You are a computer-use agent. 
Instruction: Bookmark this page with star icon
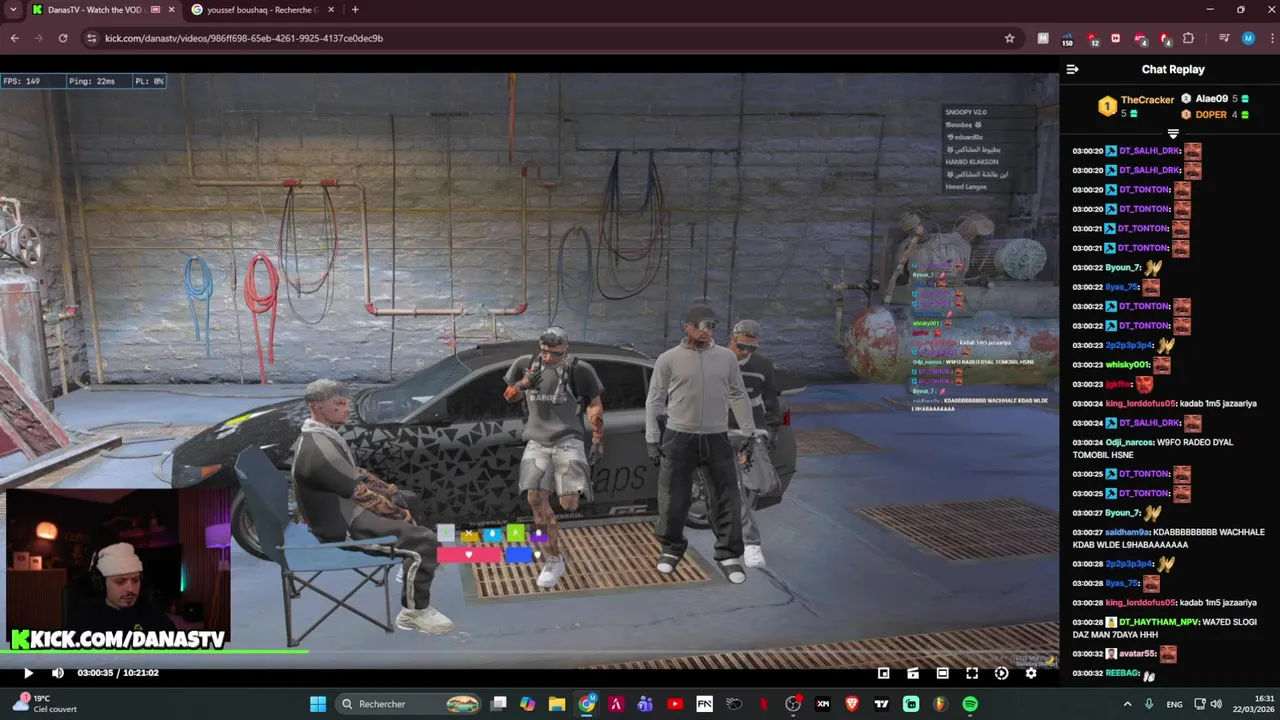pyautogui.click(x=1009, y=38)
